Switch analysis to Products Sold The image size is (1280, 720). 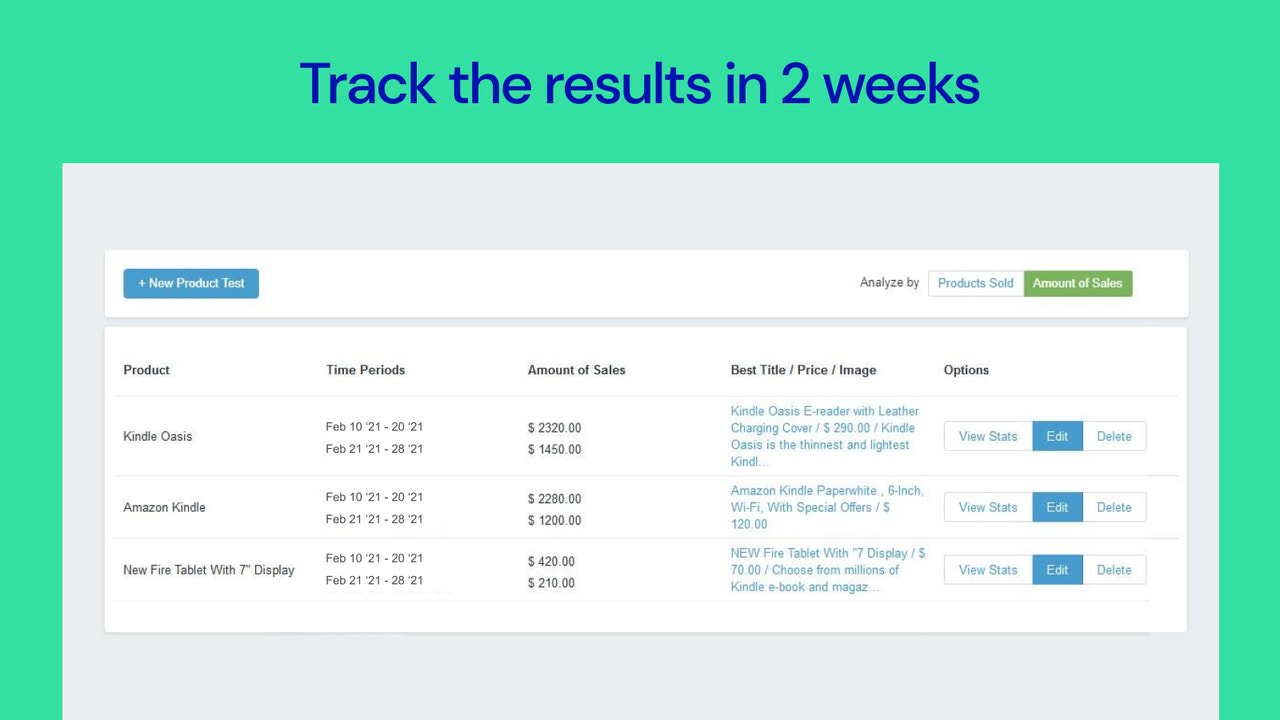[x=975, y=283]
